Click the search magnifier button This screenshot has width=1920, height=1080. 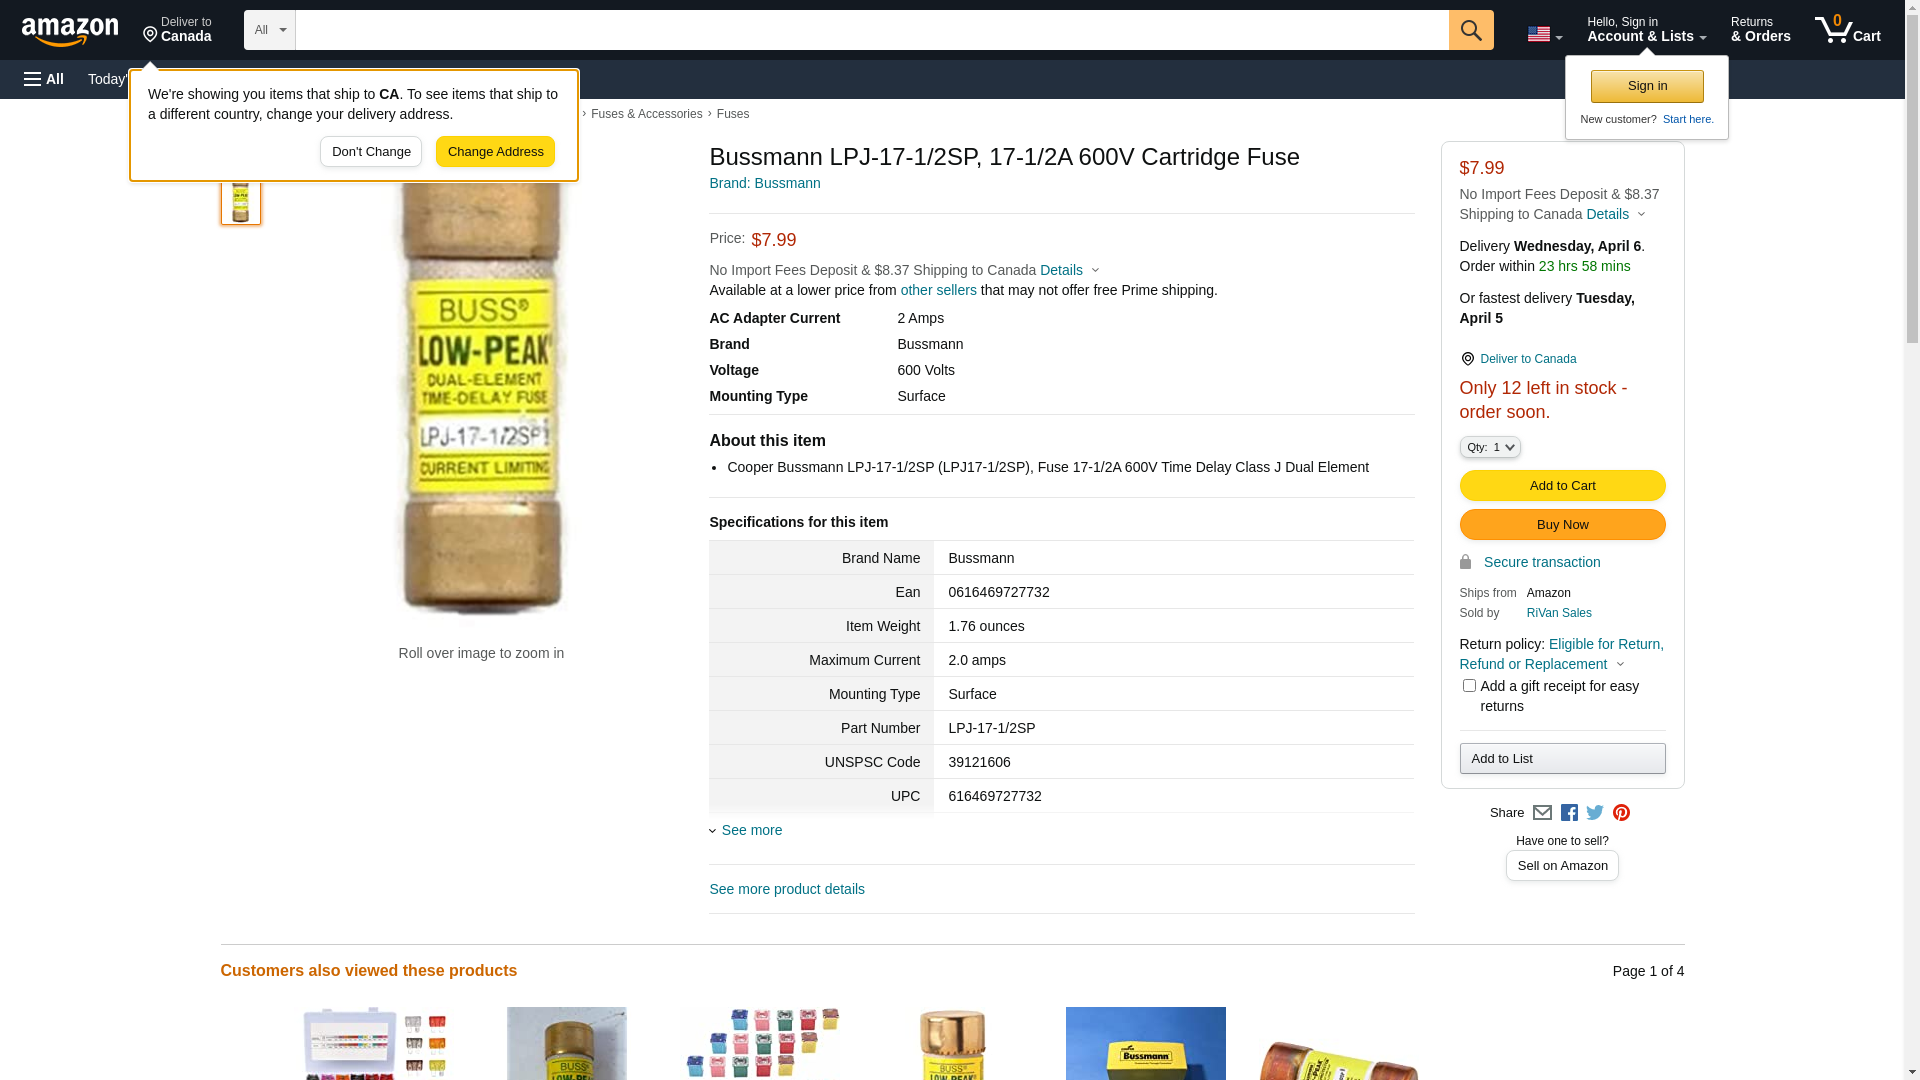[1471, 30]
